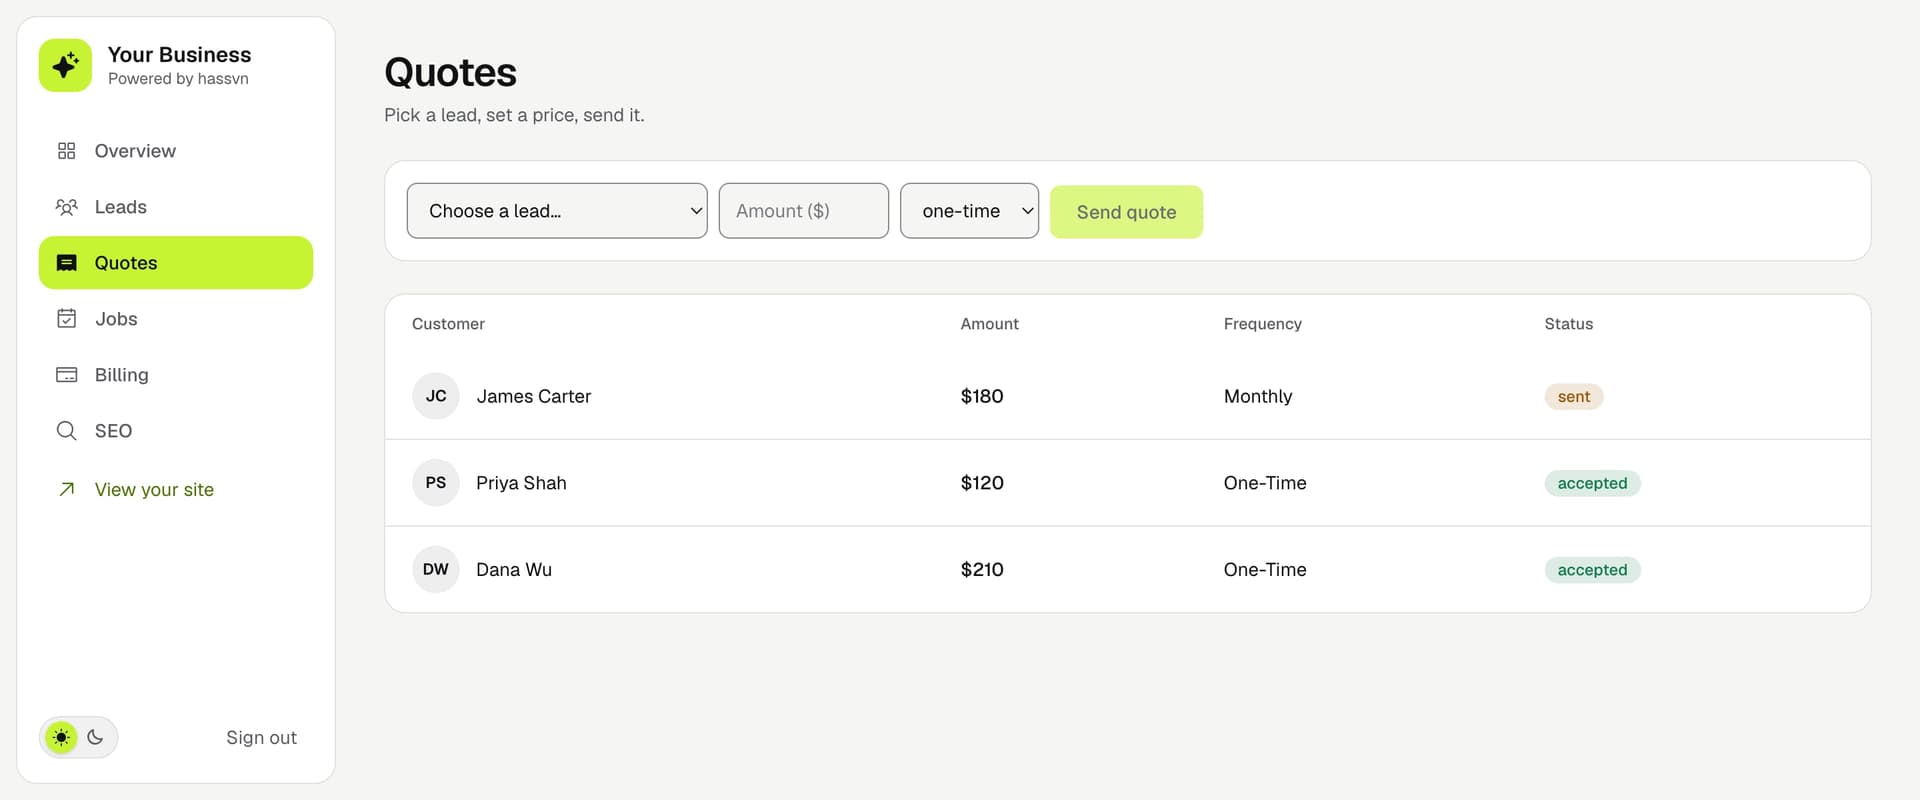Select the James Carter name
The image size is (1920, 800).
click(x=533, y=397)
